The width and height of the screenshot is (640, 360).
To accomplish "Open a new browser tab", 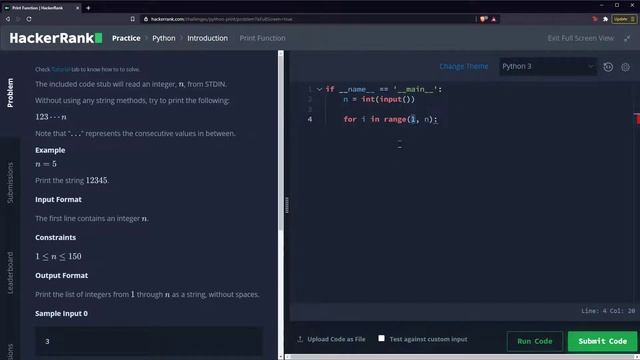I will pos(88,8).
